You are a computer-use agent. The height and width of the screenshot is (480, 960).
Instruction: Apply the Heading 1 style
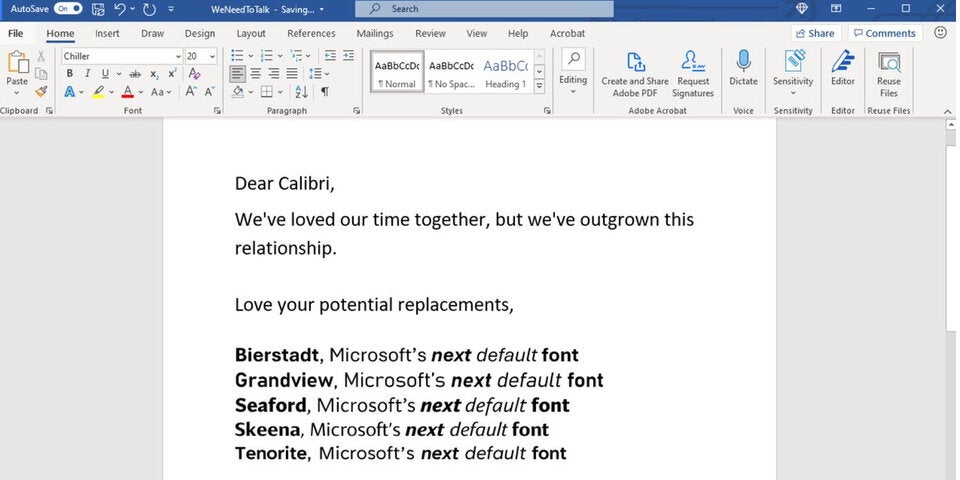coord(506,72)
